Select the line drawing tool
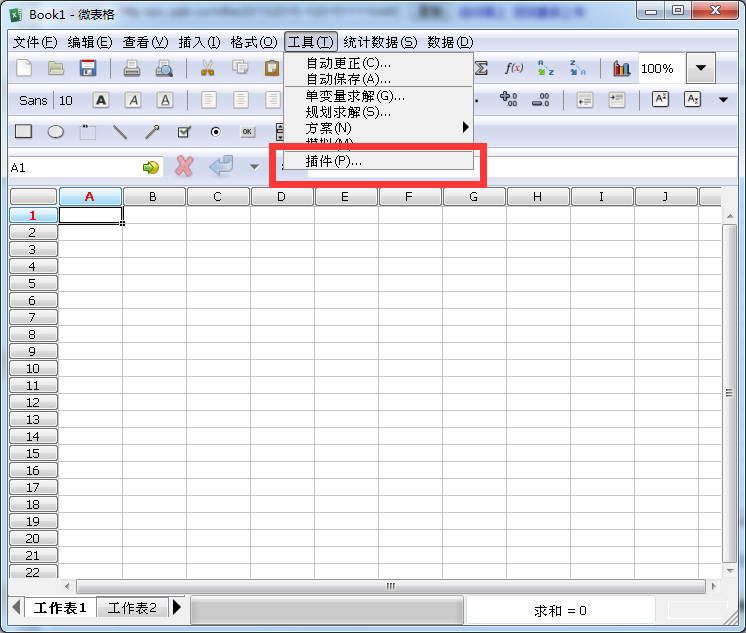Viewport: 746px width, 633px height. click(x=120, y=131)
